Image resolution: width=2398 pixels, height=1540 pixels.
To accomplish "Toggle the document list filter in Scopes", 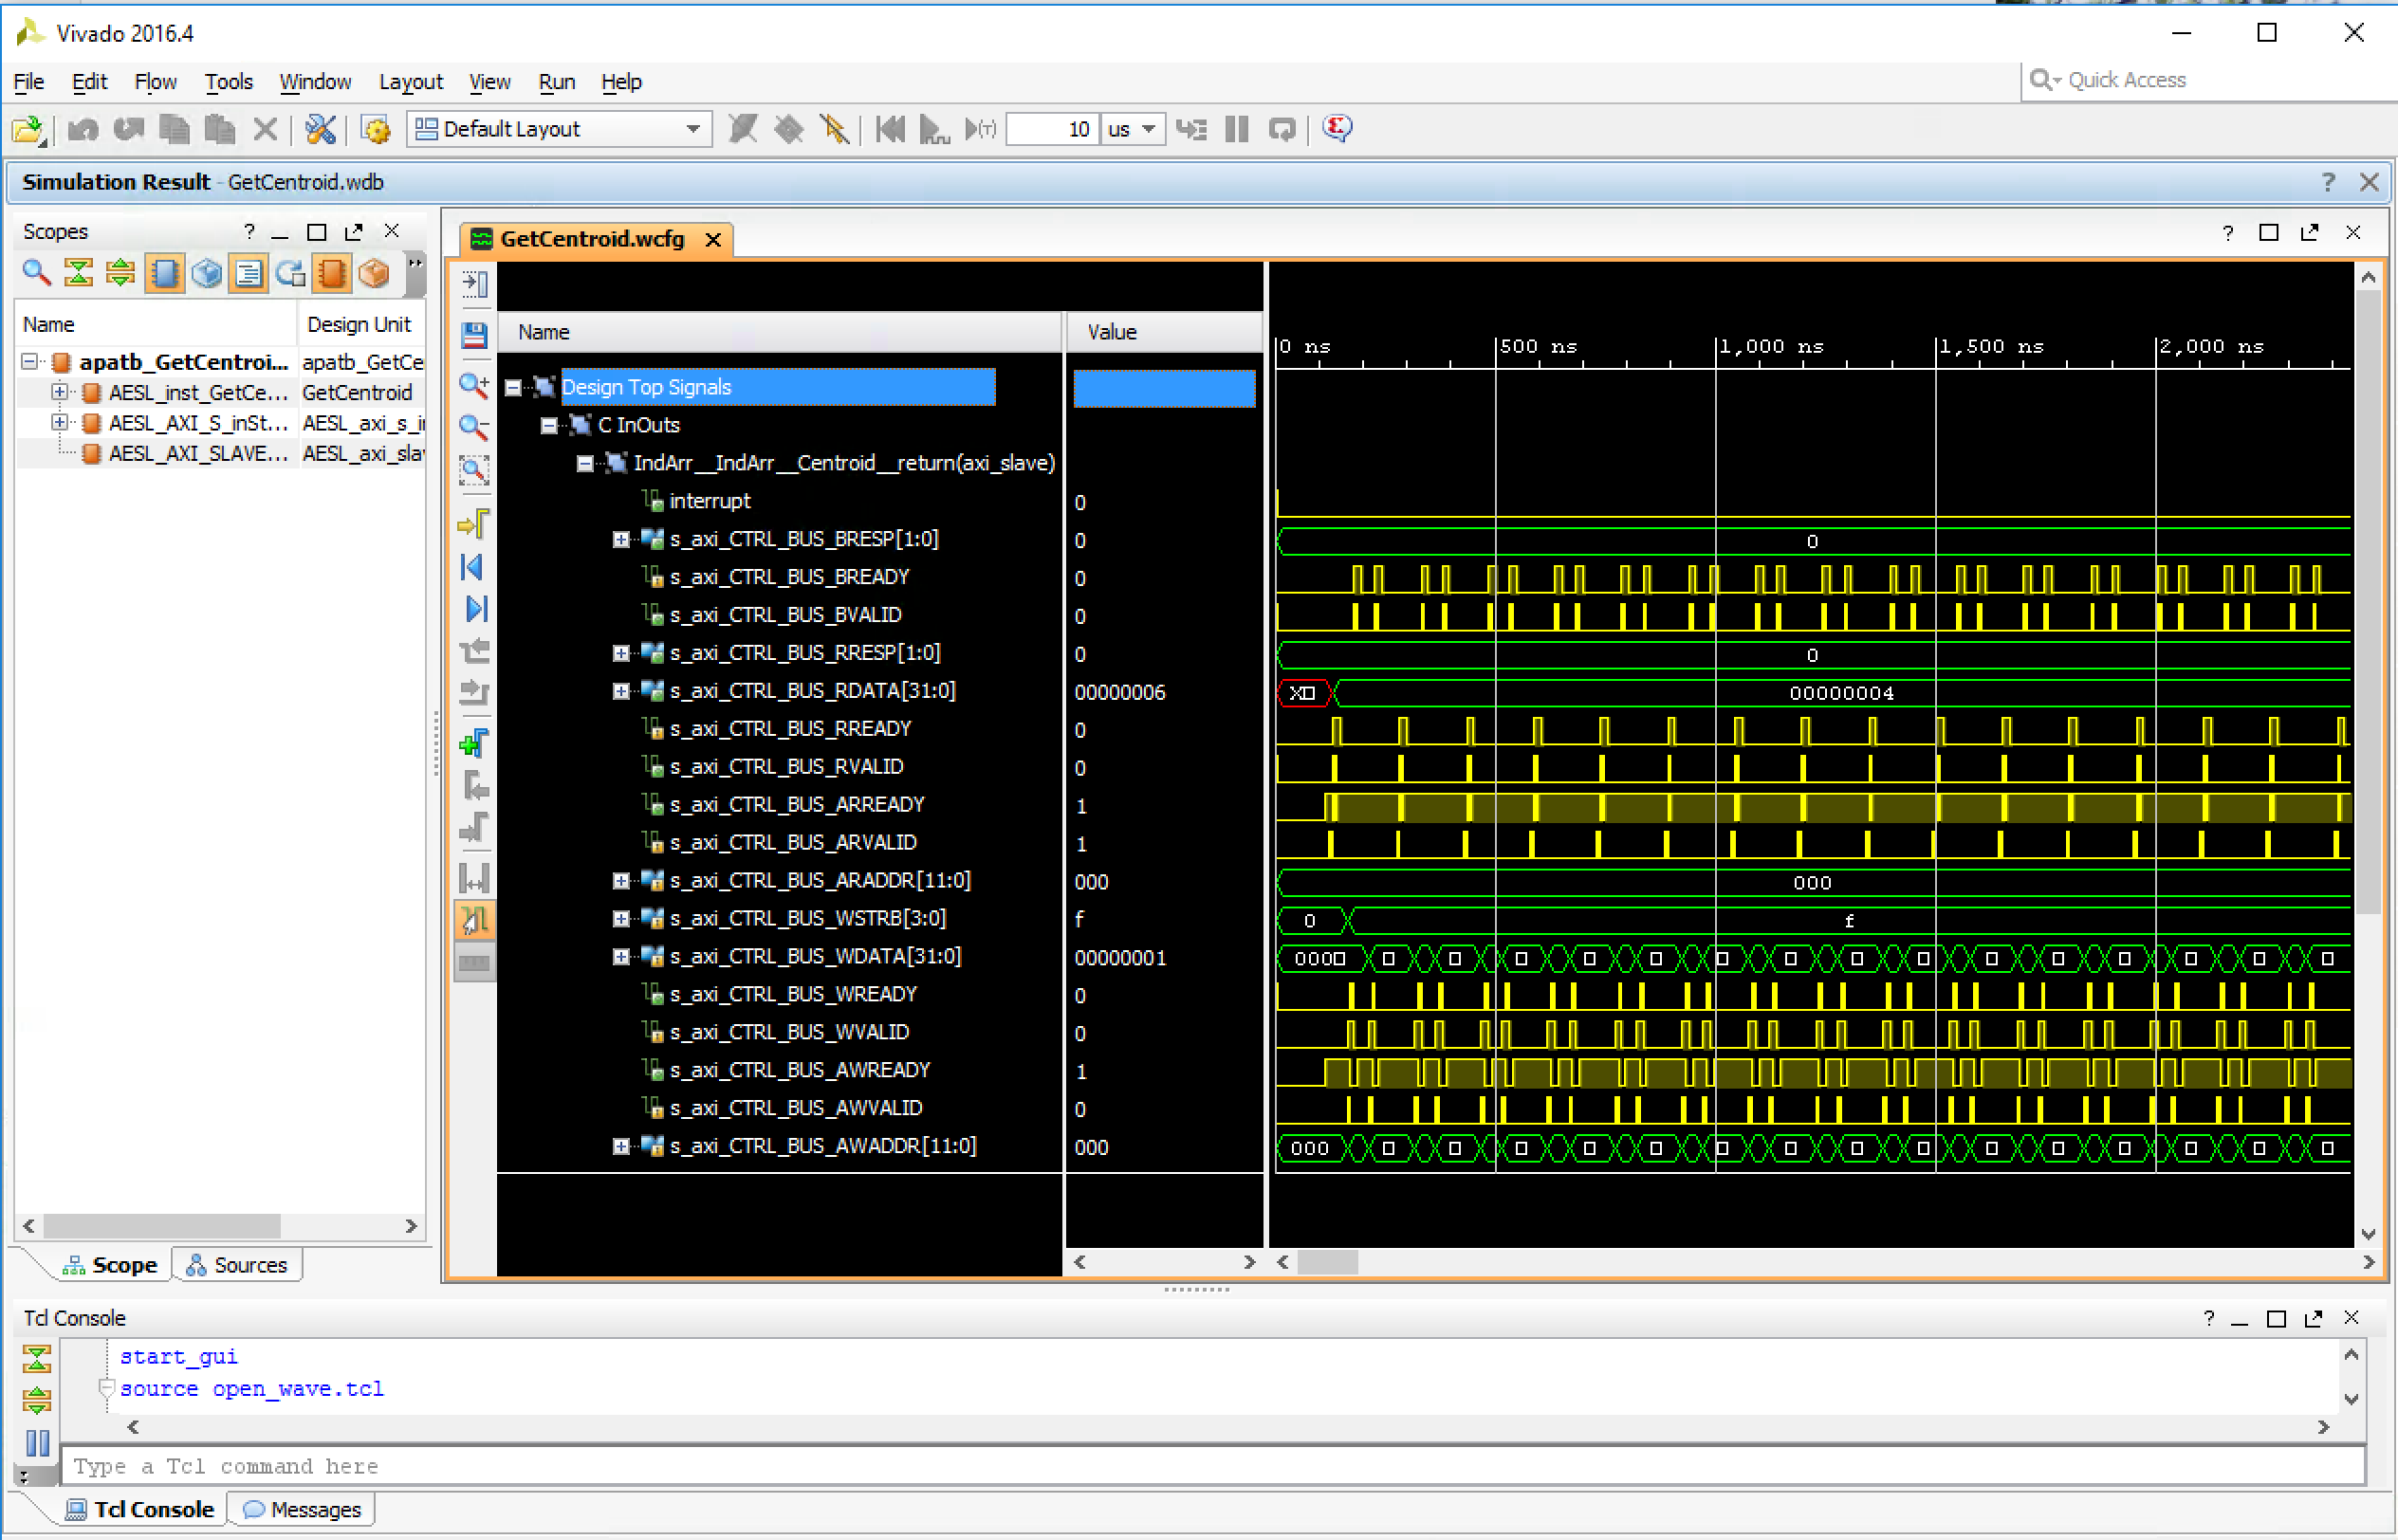I will 248,273.
